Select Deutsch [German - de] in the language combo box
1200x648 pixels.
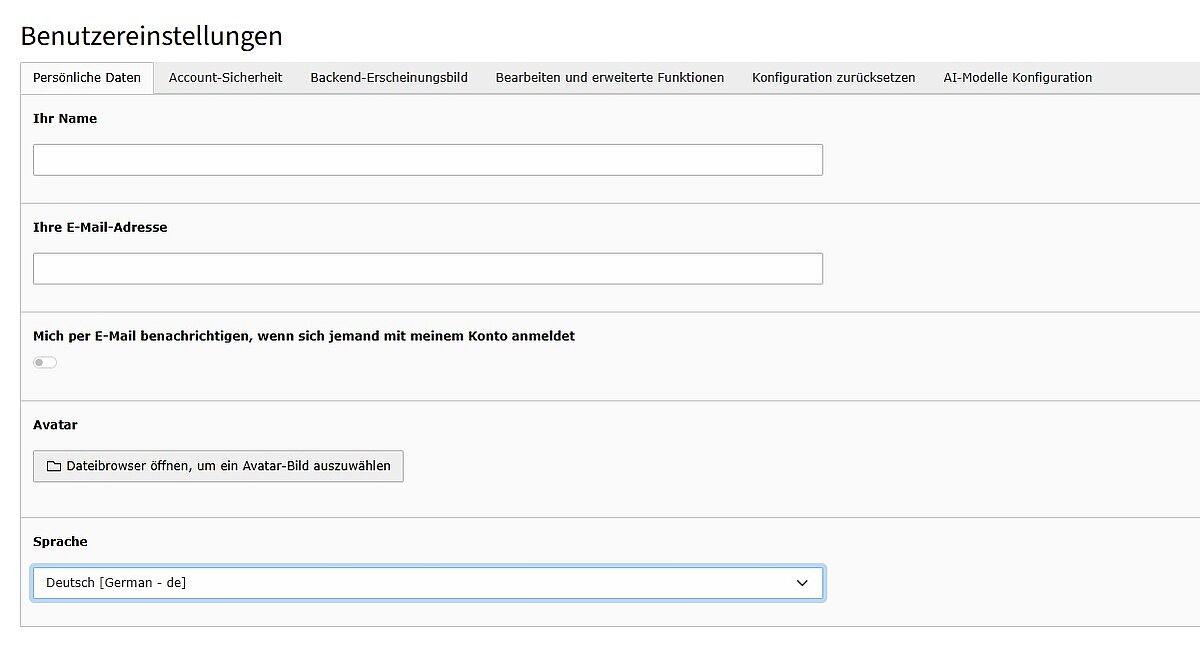click(428, 582)
